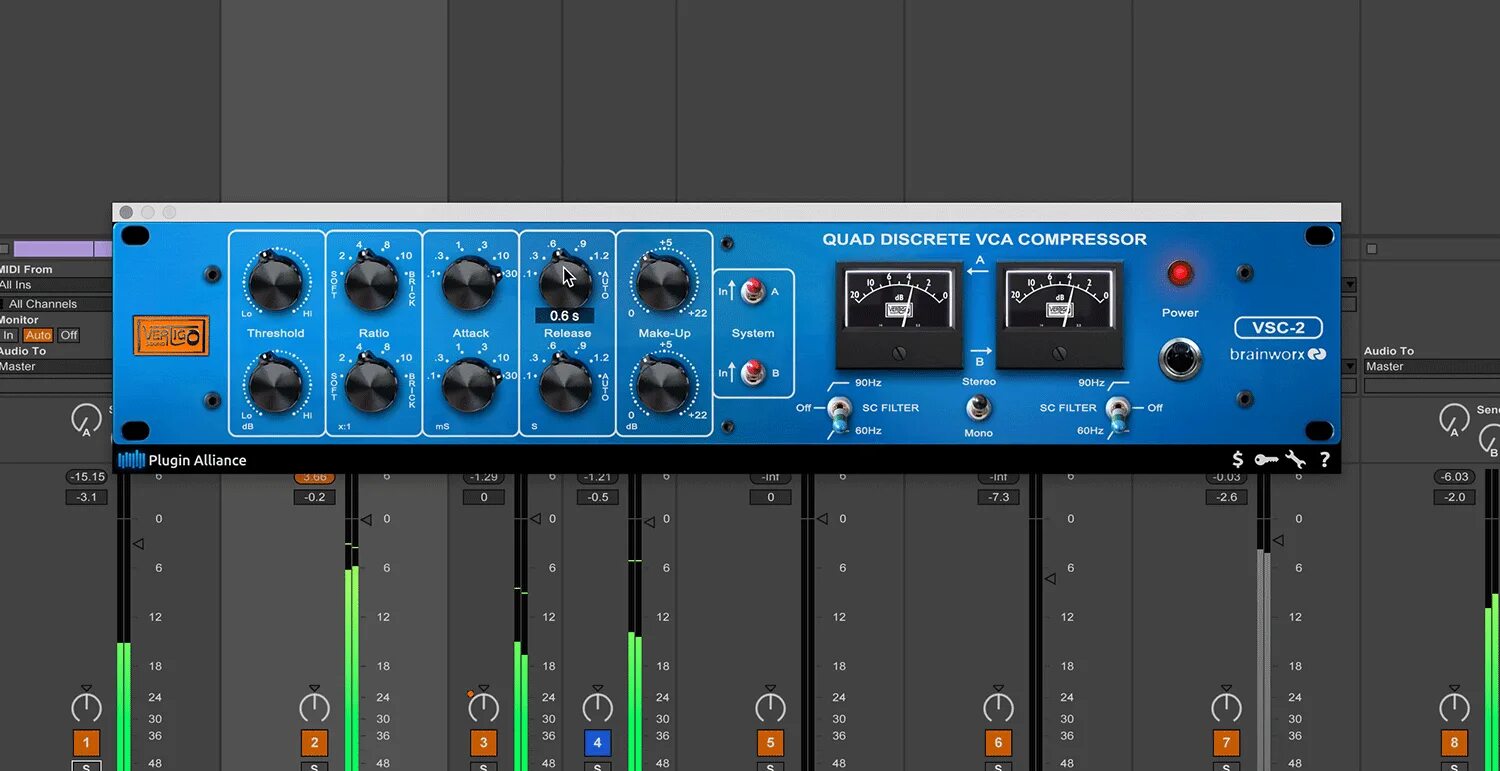Screen dimensions: 1500x771
Task: Open the MIDI From 'All Ins' dropdown
Action: 56,285
